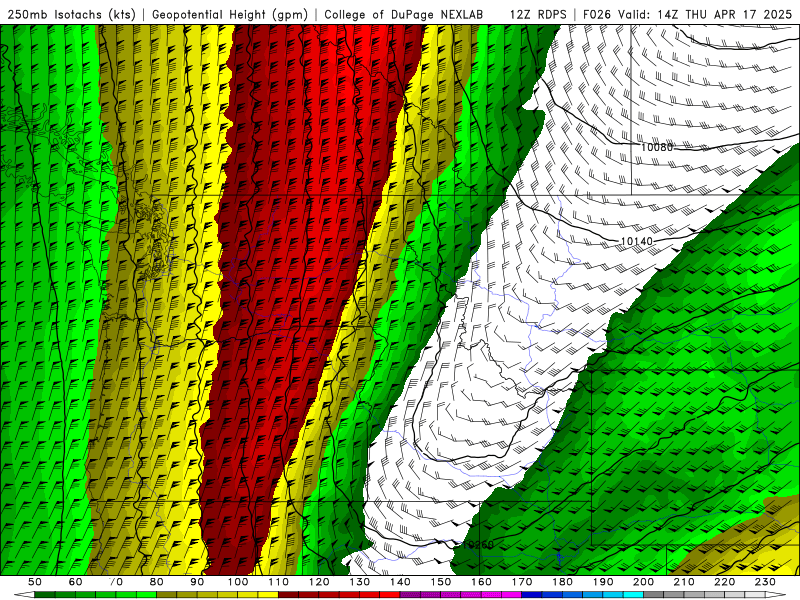This screenshot has width=800, height=600.
Task: Click the "12Z RDPS" model run label
Action: [x=538, y=14]
